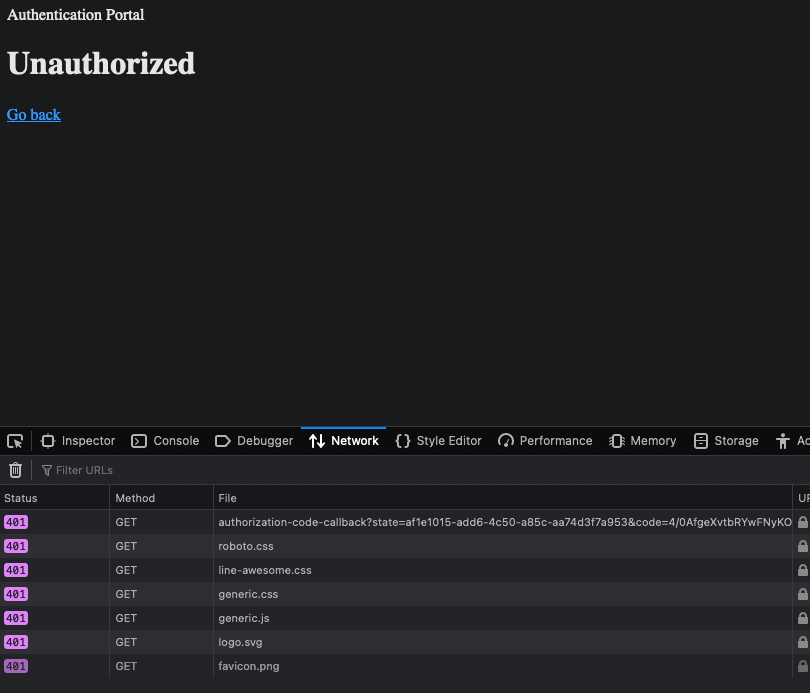Open the Console tab
The height and width of the screenshot is (693, 810).
click(164, 440)
